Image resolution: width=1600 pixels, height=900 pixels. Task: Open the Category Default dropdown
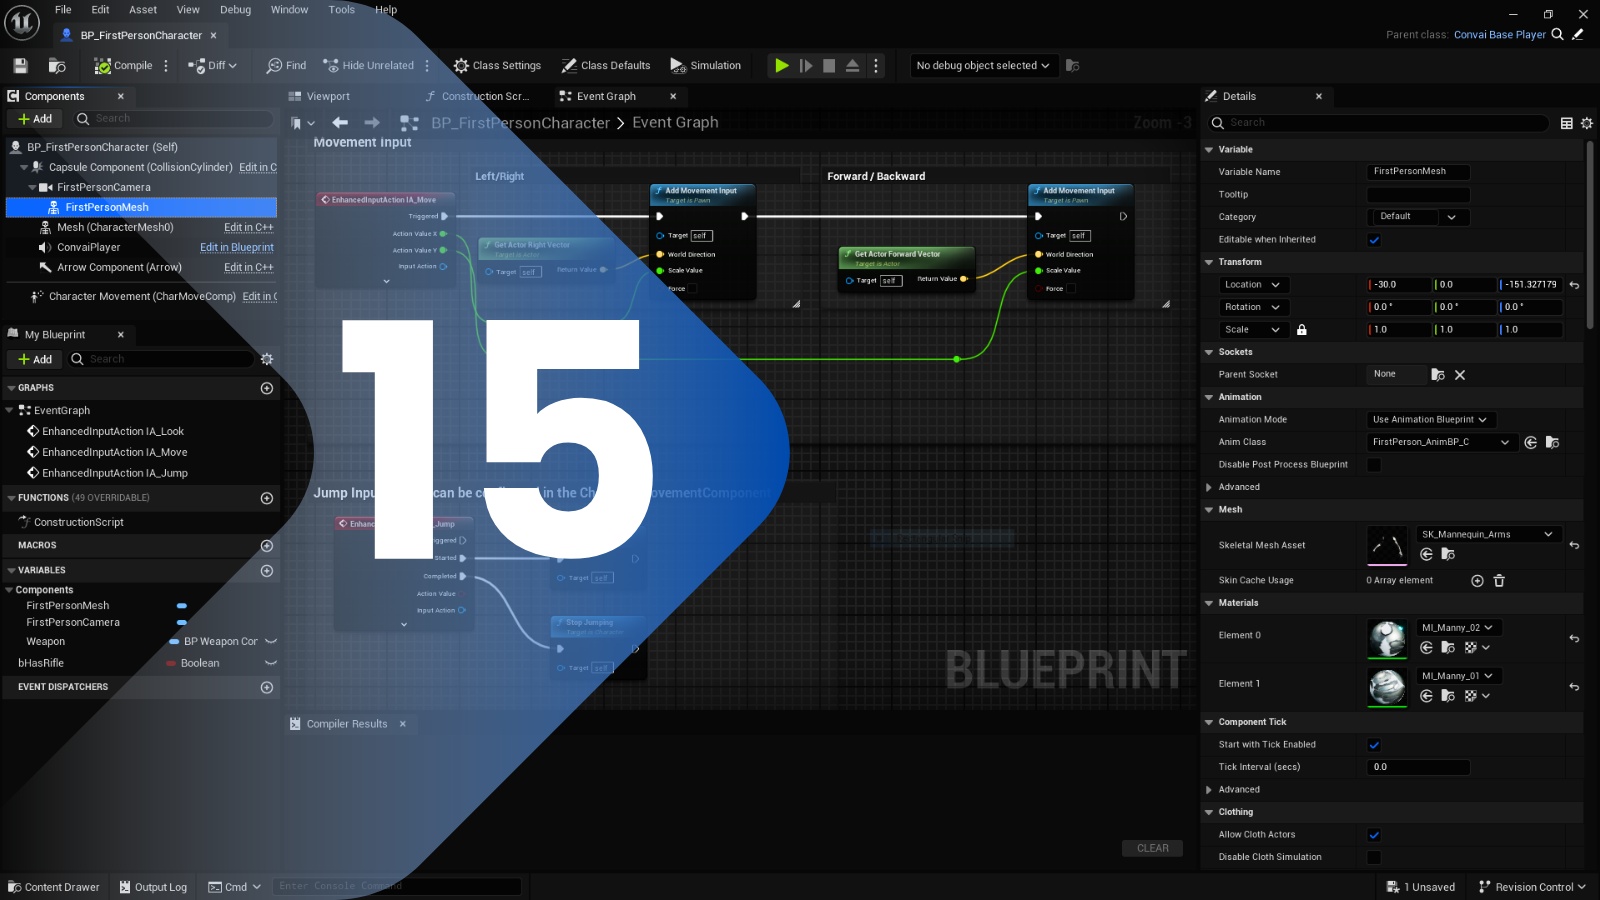[x=1417, y=217]
